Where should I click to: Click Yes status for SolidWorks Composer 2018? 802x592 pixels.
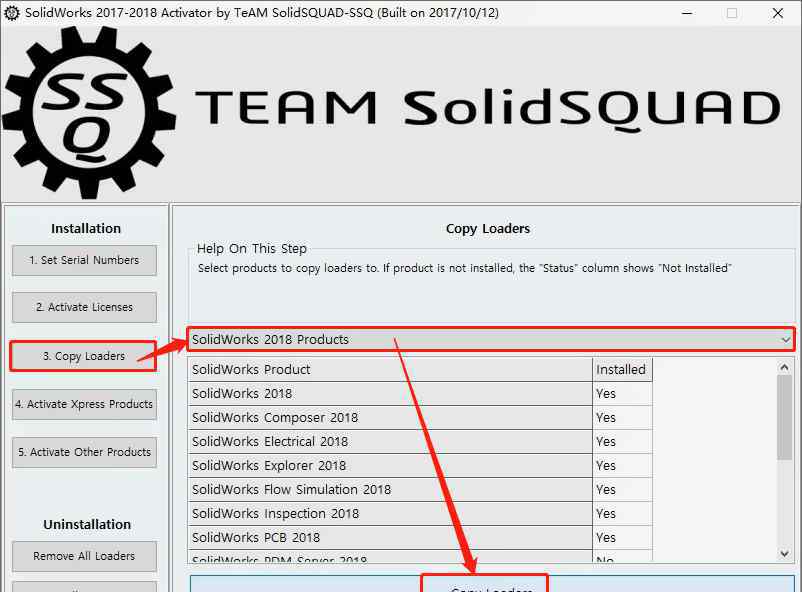[622, 418]
